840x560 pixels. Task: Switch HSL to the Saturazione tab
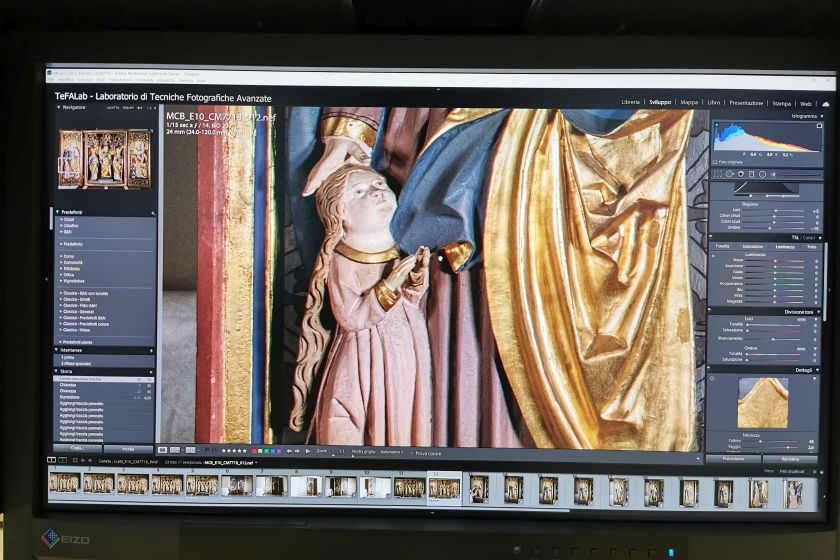[x=752, y=247]
